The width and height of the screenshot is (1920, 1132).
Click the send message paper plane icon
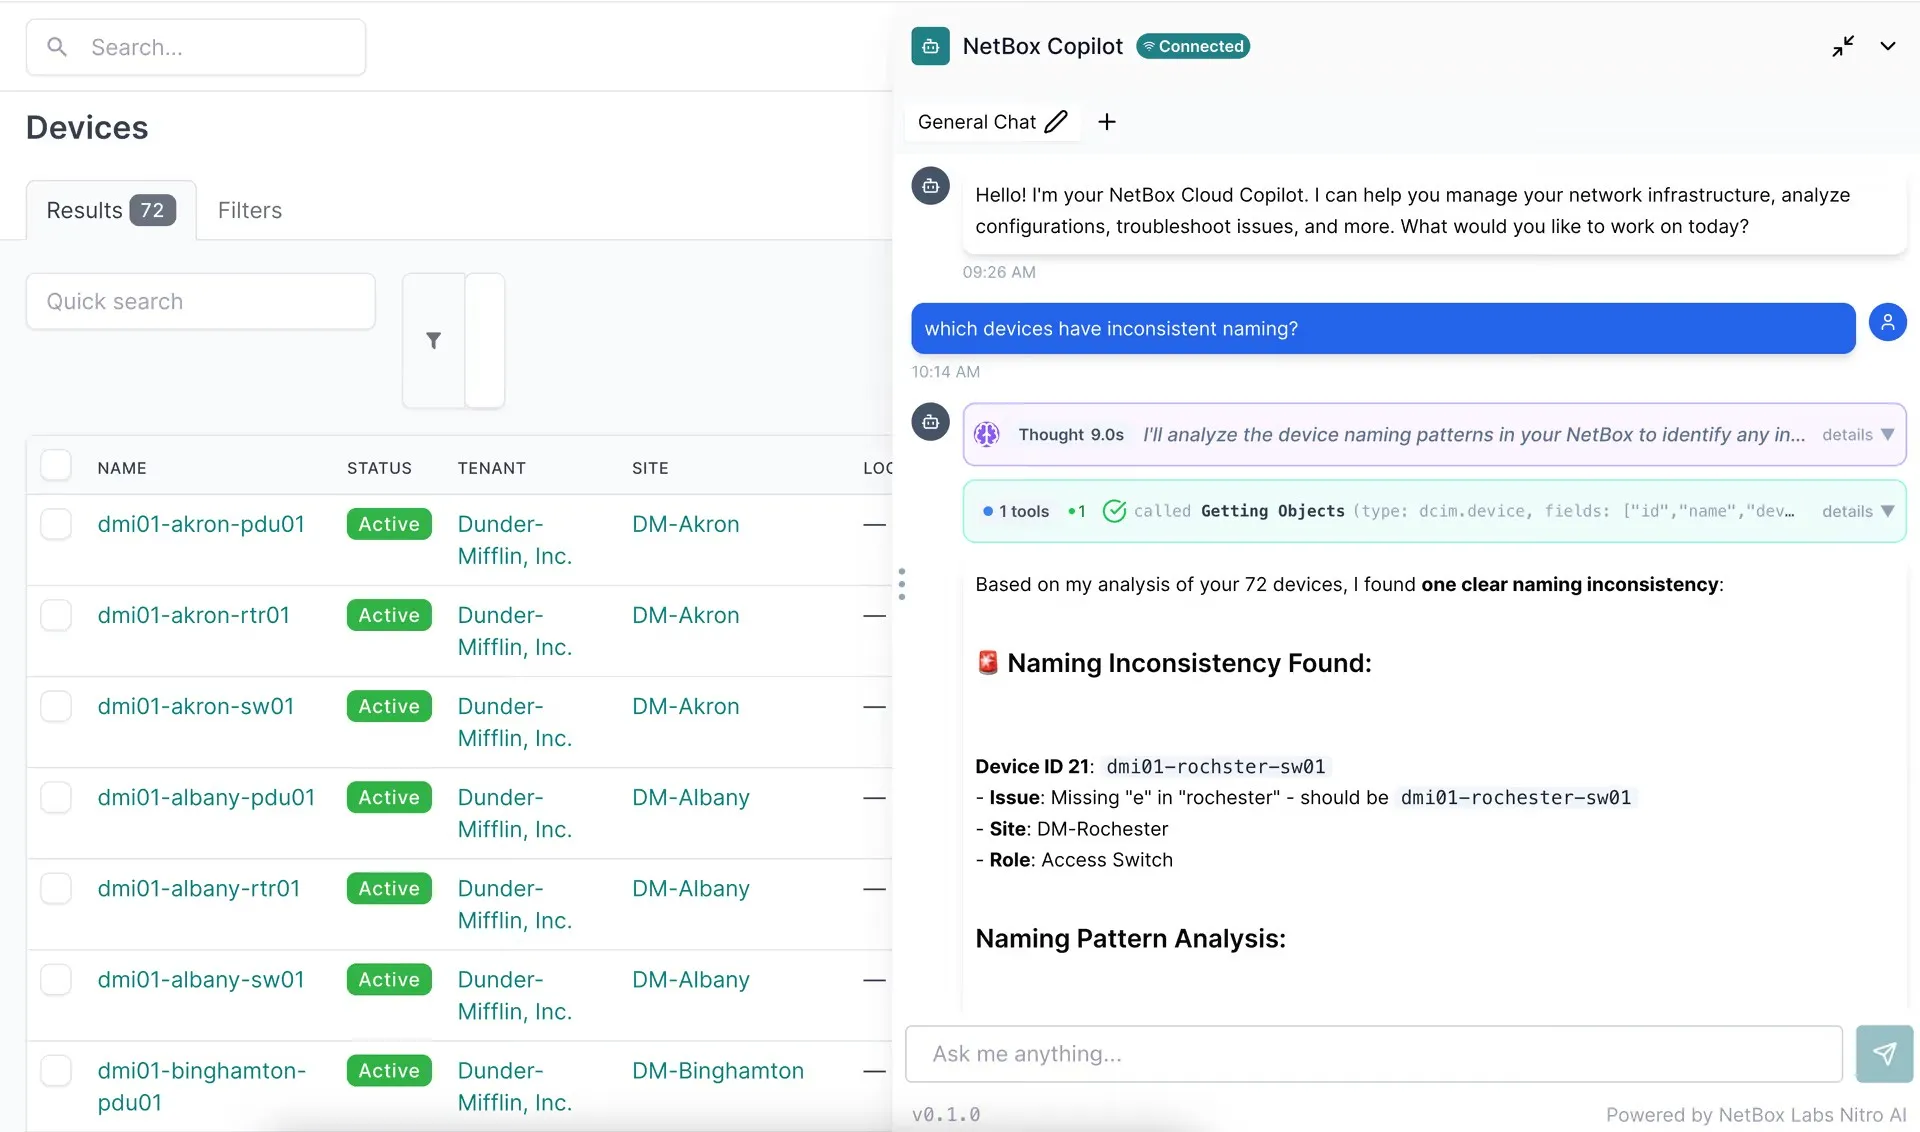tap(1884, 1053)
